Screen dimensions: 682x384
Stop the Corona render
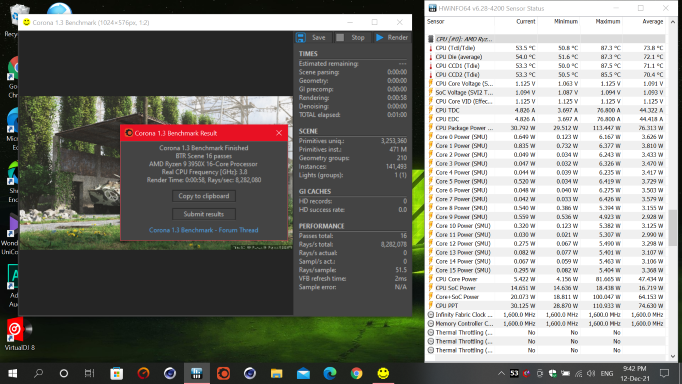pos(351,37)
